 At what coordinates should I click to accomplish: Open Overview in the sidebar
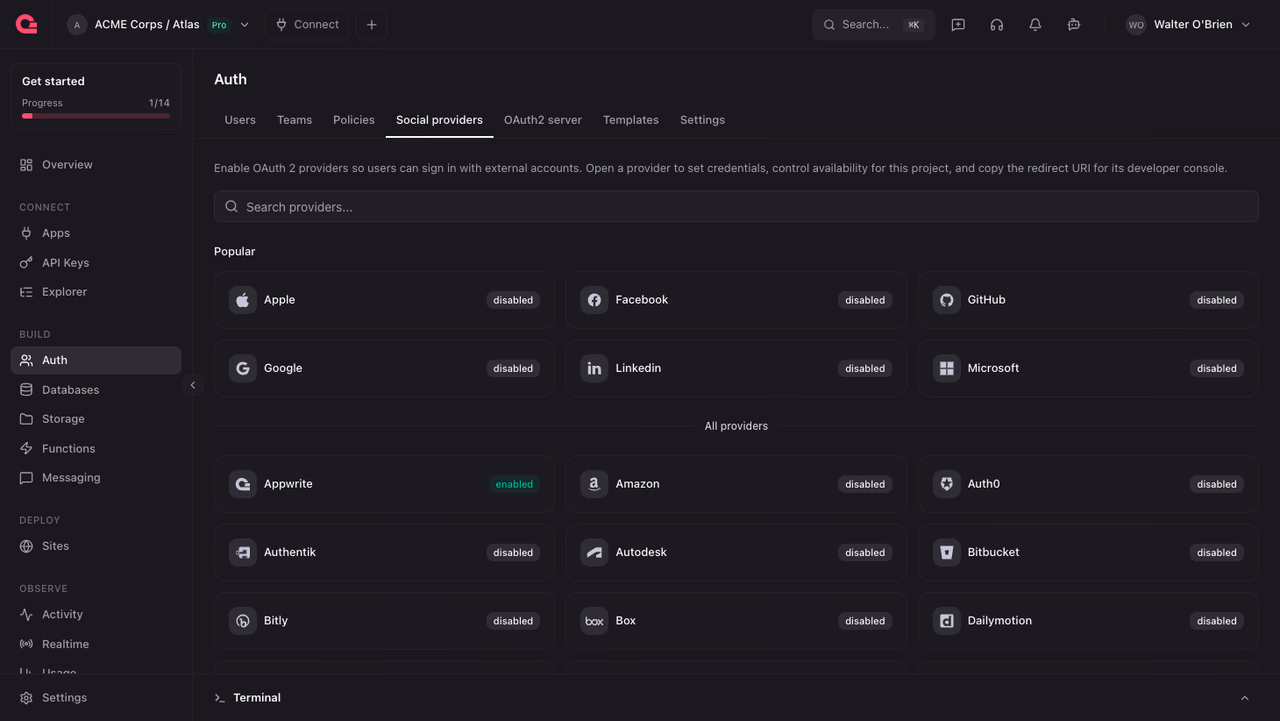pyautogui.click(x=96, y=165)
